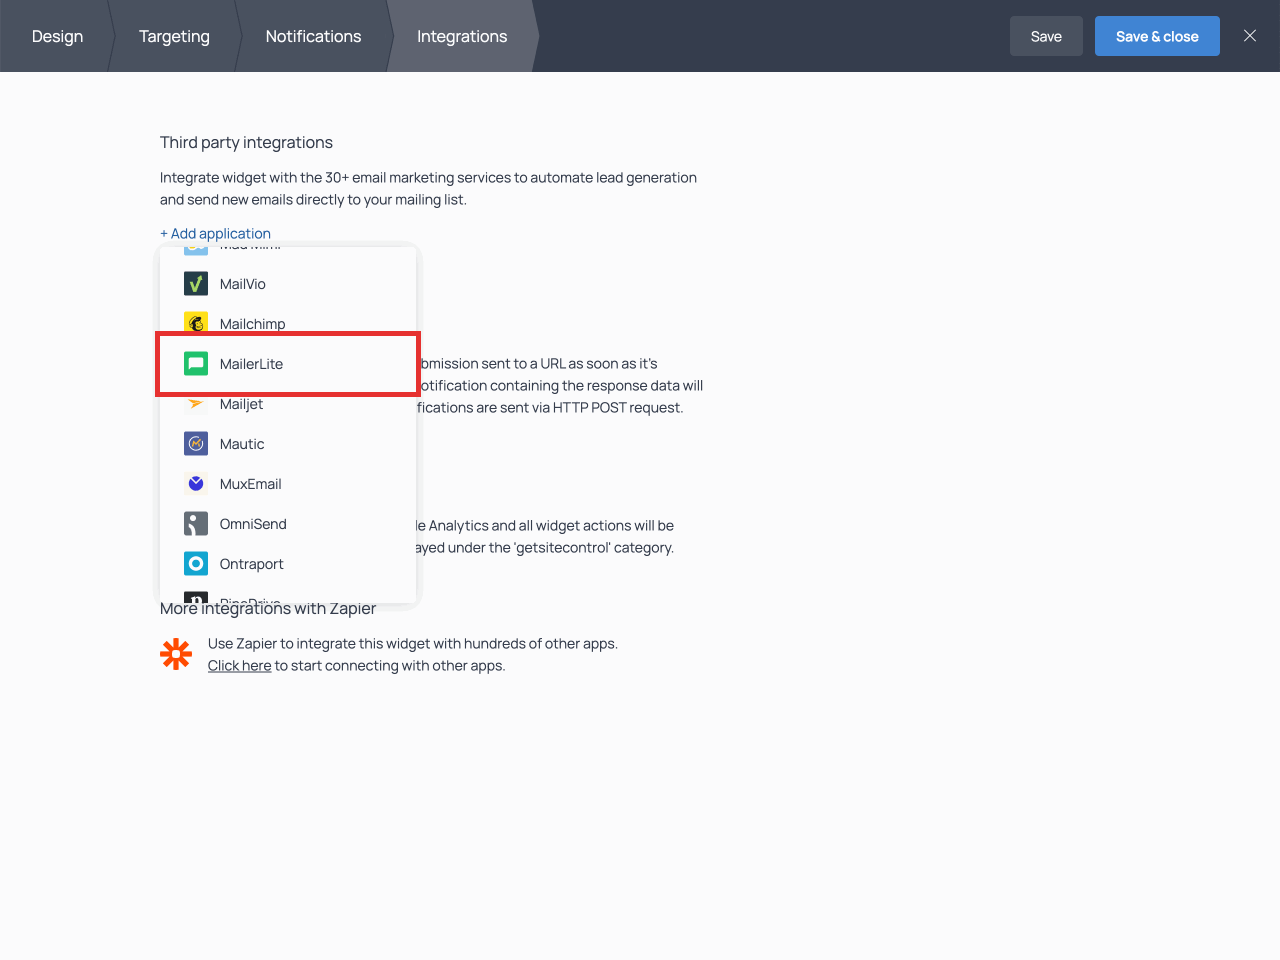This screenshot has height=960, width=1280.
Task: Select the OmniSend icon
Action: click(x=196, y=523)
